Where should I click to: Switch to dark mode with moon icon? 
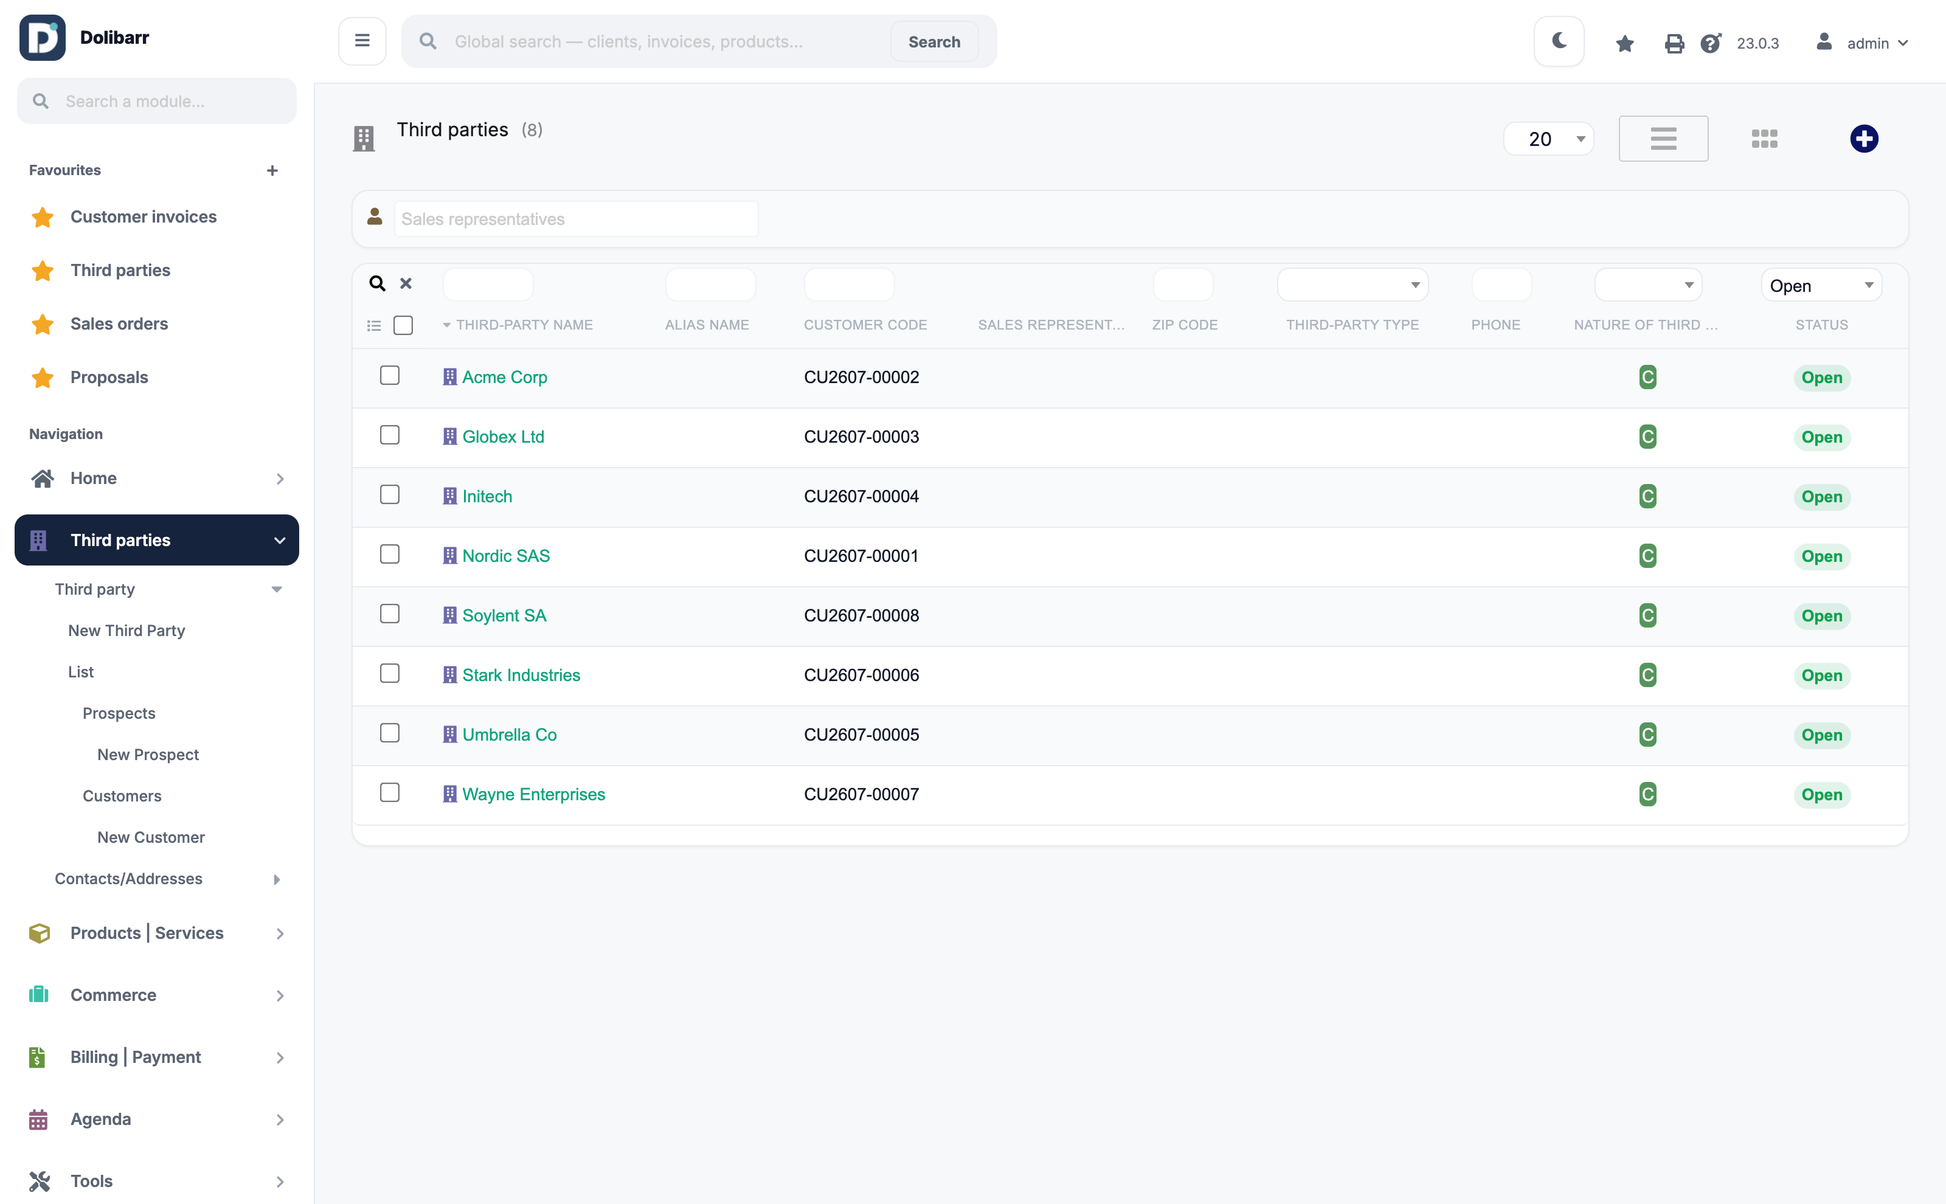click(1559, 41)
